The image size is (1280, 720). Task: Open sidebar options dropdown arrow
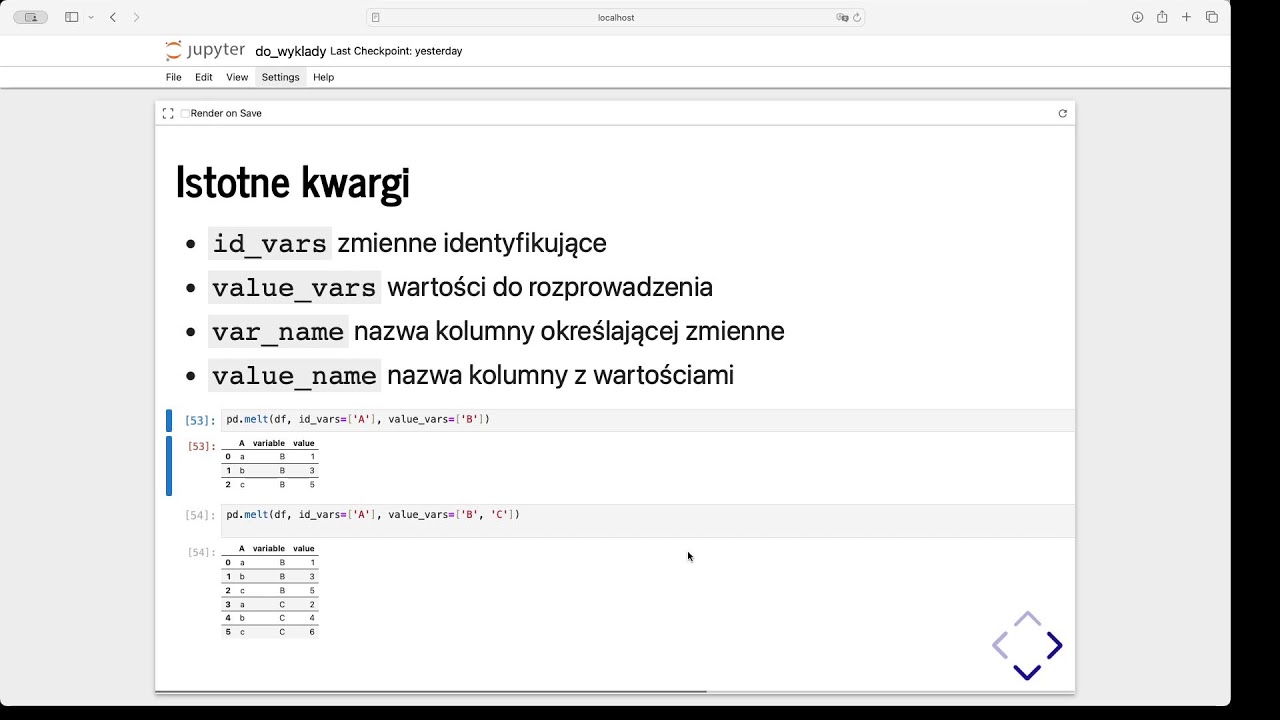coord(91,17)
